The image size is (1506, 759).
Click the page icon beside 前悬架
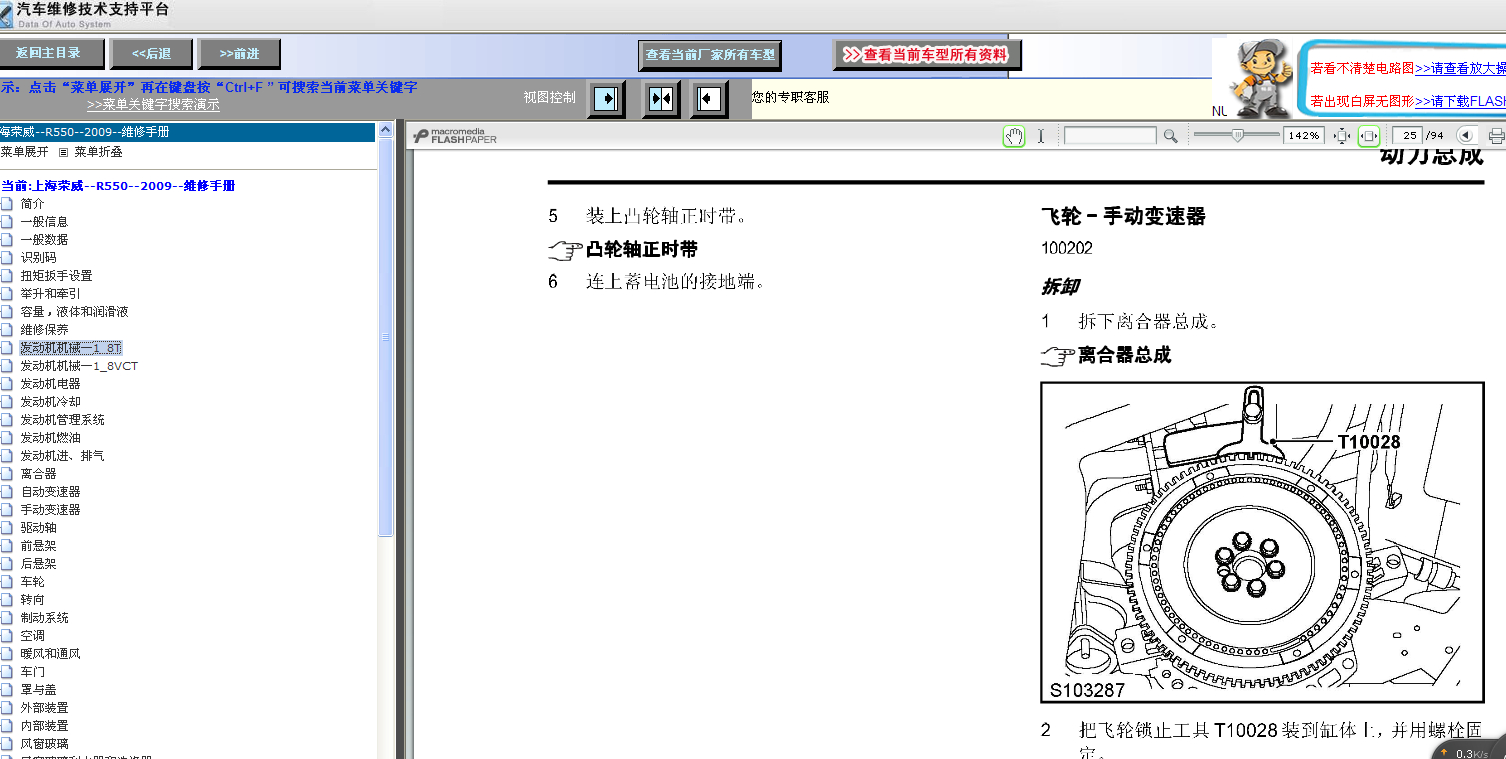pyautogui.click(x=7, y=546)
